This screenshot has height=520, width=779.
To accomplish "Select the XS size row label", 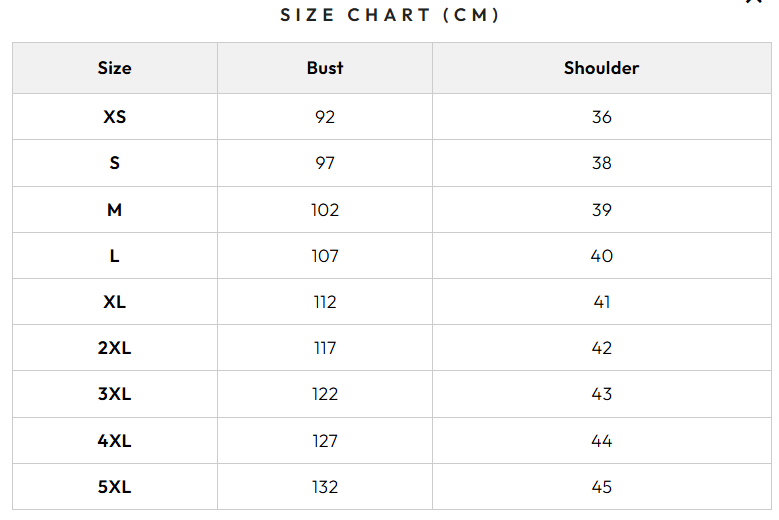I will [x=114, y=117].
